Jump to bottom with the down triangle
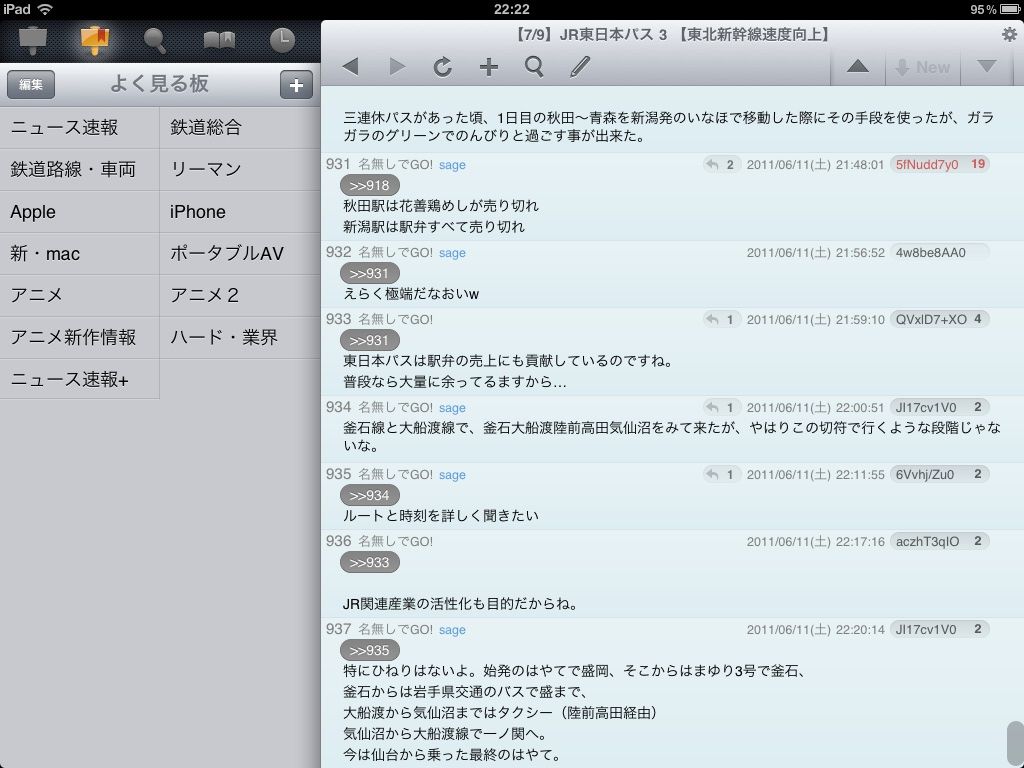 (x=987, y=67)
